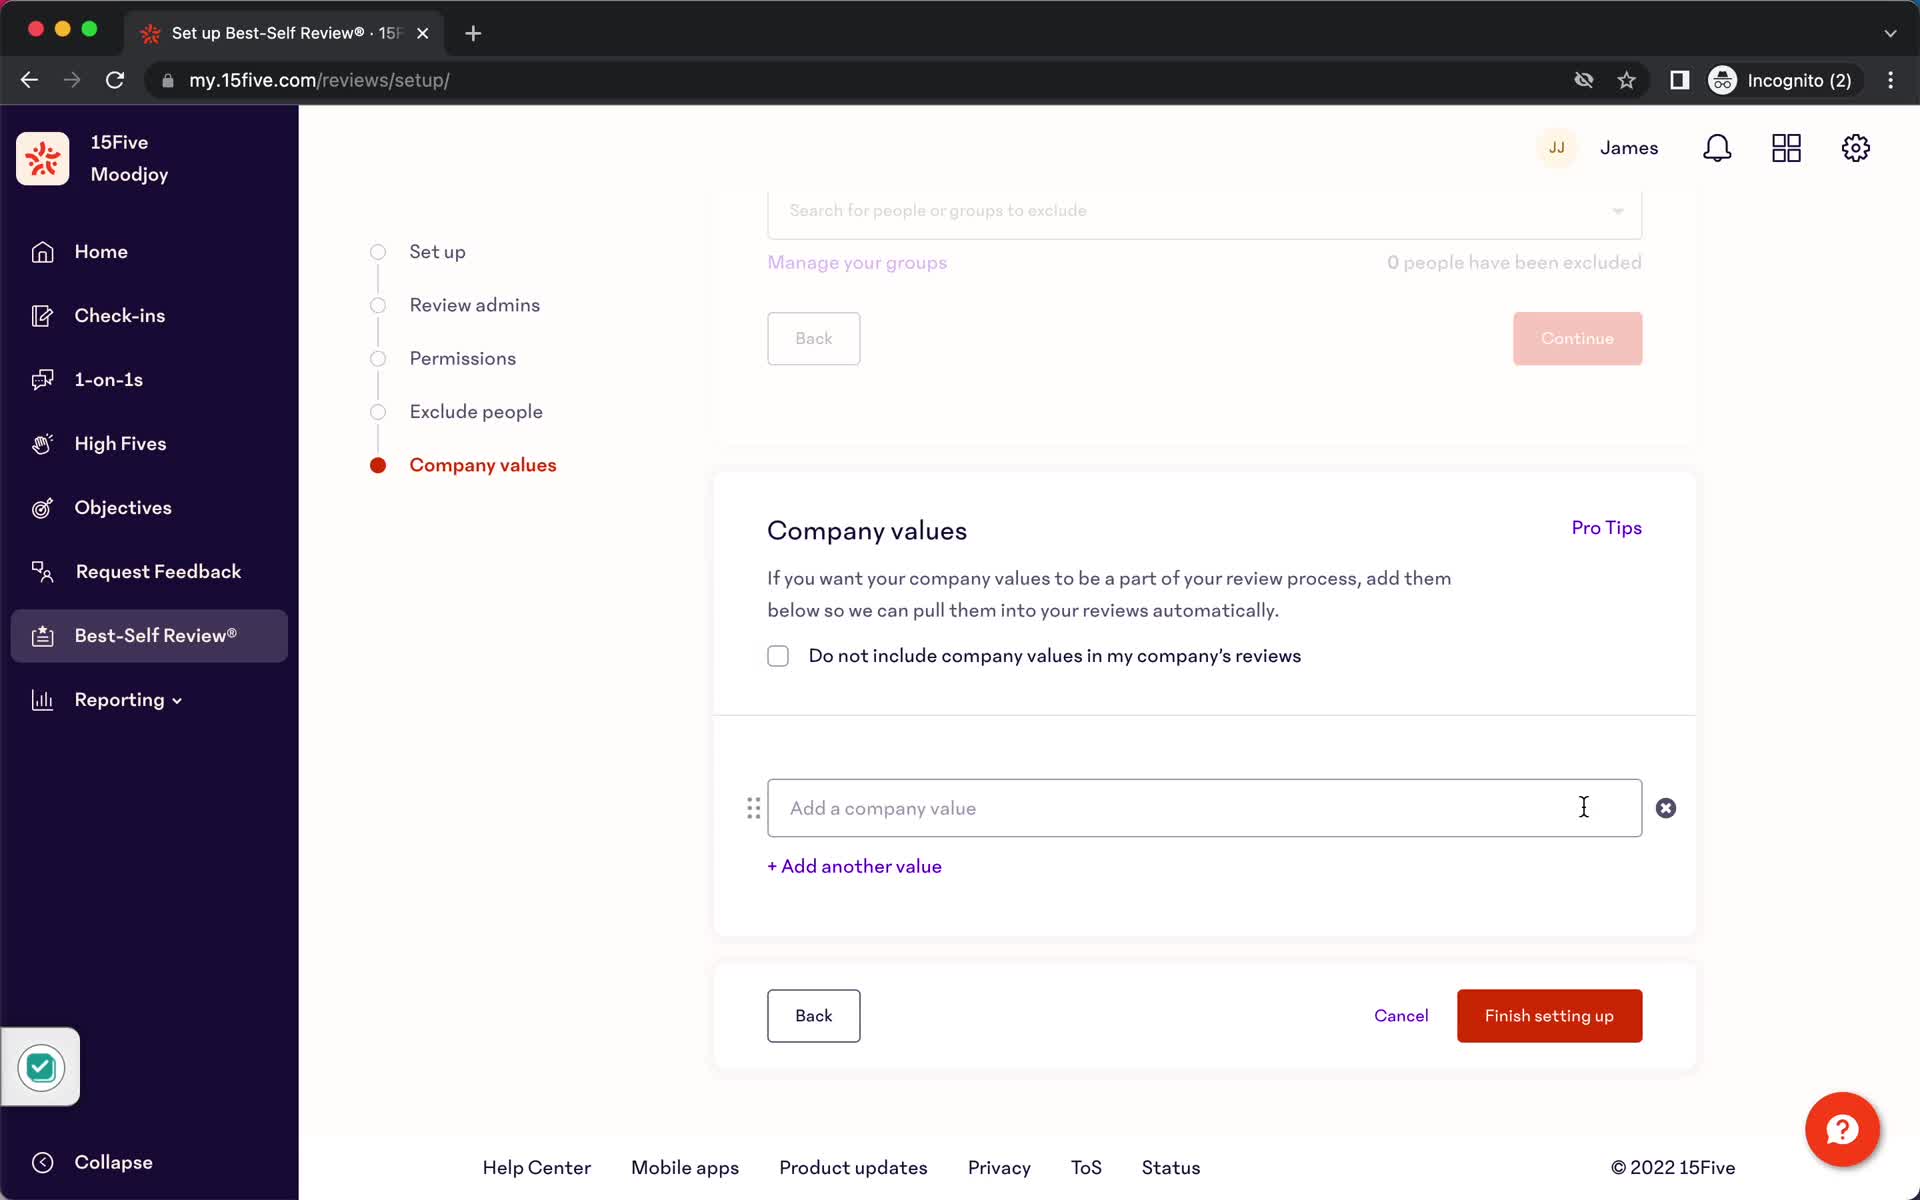This screenshot has height=1200, width=1920.
Task: Click the Pro Tips link
Action: point(1606,527)
